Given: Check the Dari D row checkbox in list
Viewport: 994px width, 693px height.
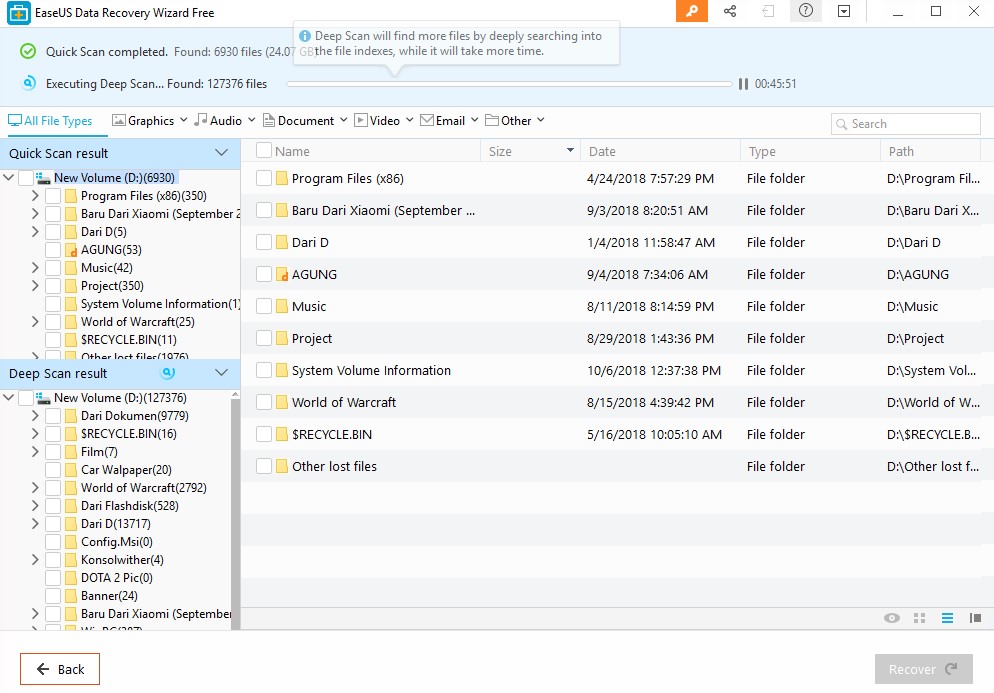Looking at the screenshot, I should pos(264,242).
